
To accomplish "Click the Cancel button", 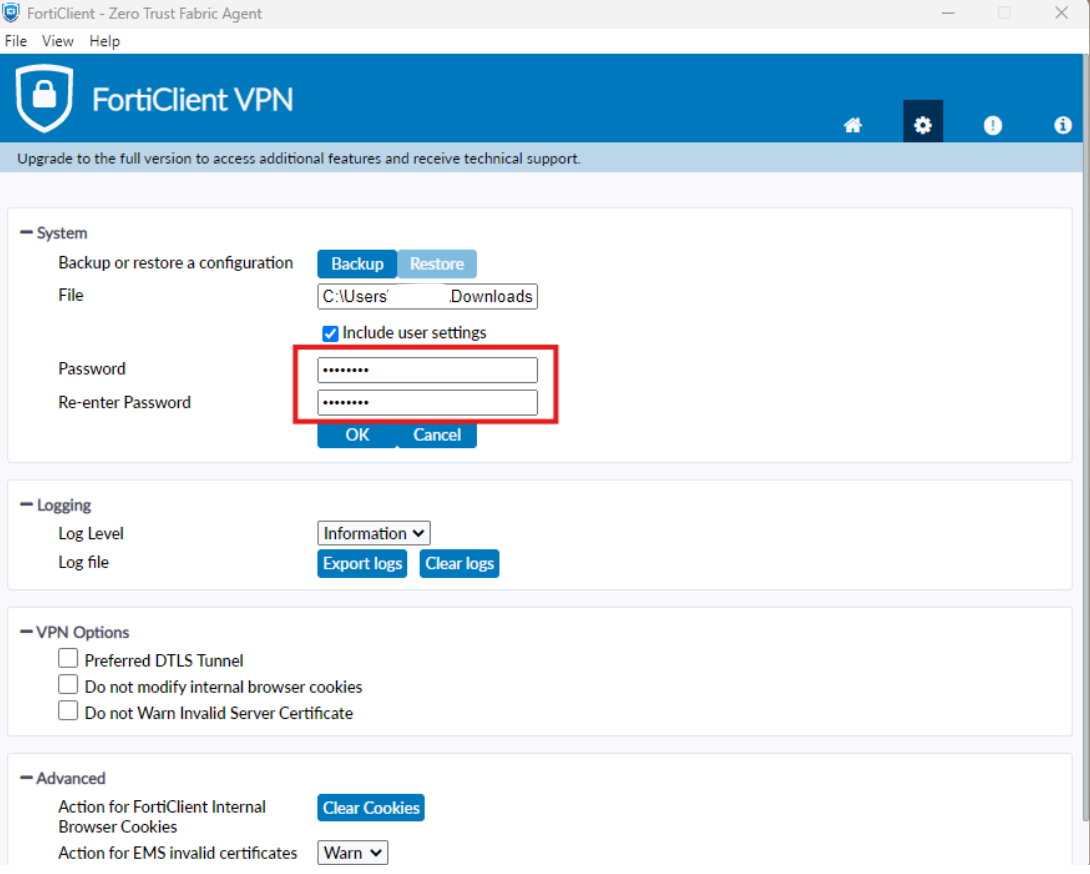I will click(437, 435).
